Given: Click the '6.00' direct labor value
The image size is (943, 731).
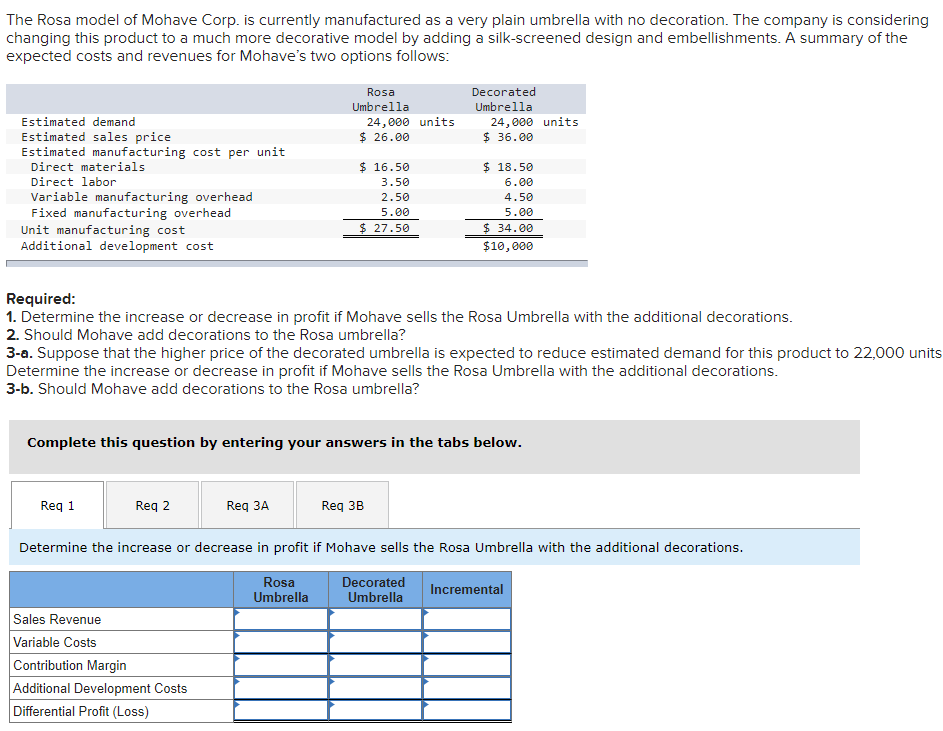Looking at the screenshot, I should pyautogui.click(x=518, y=182).
